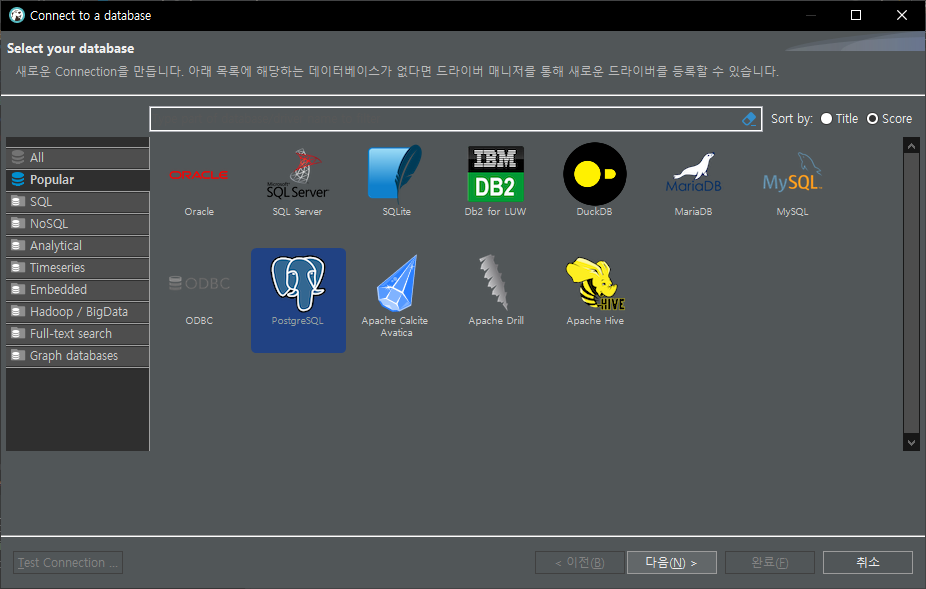Choose the SQL Server database icon

(298, 174)
